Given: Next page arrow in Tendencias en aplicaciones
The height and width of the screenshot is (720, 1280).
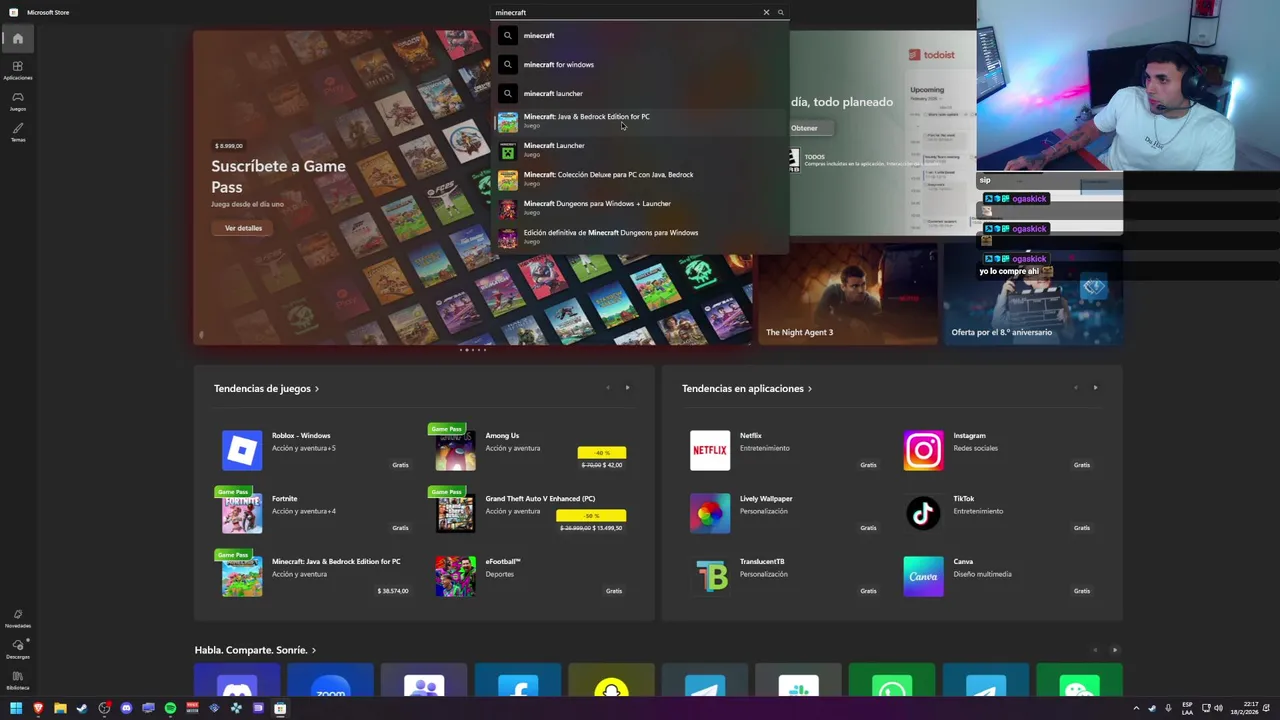Looking at the screenshot, I should coord(1095,388).
